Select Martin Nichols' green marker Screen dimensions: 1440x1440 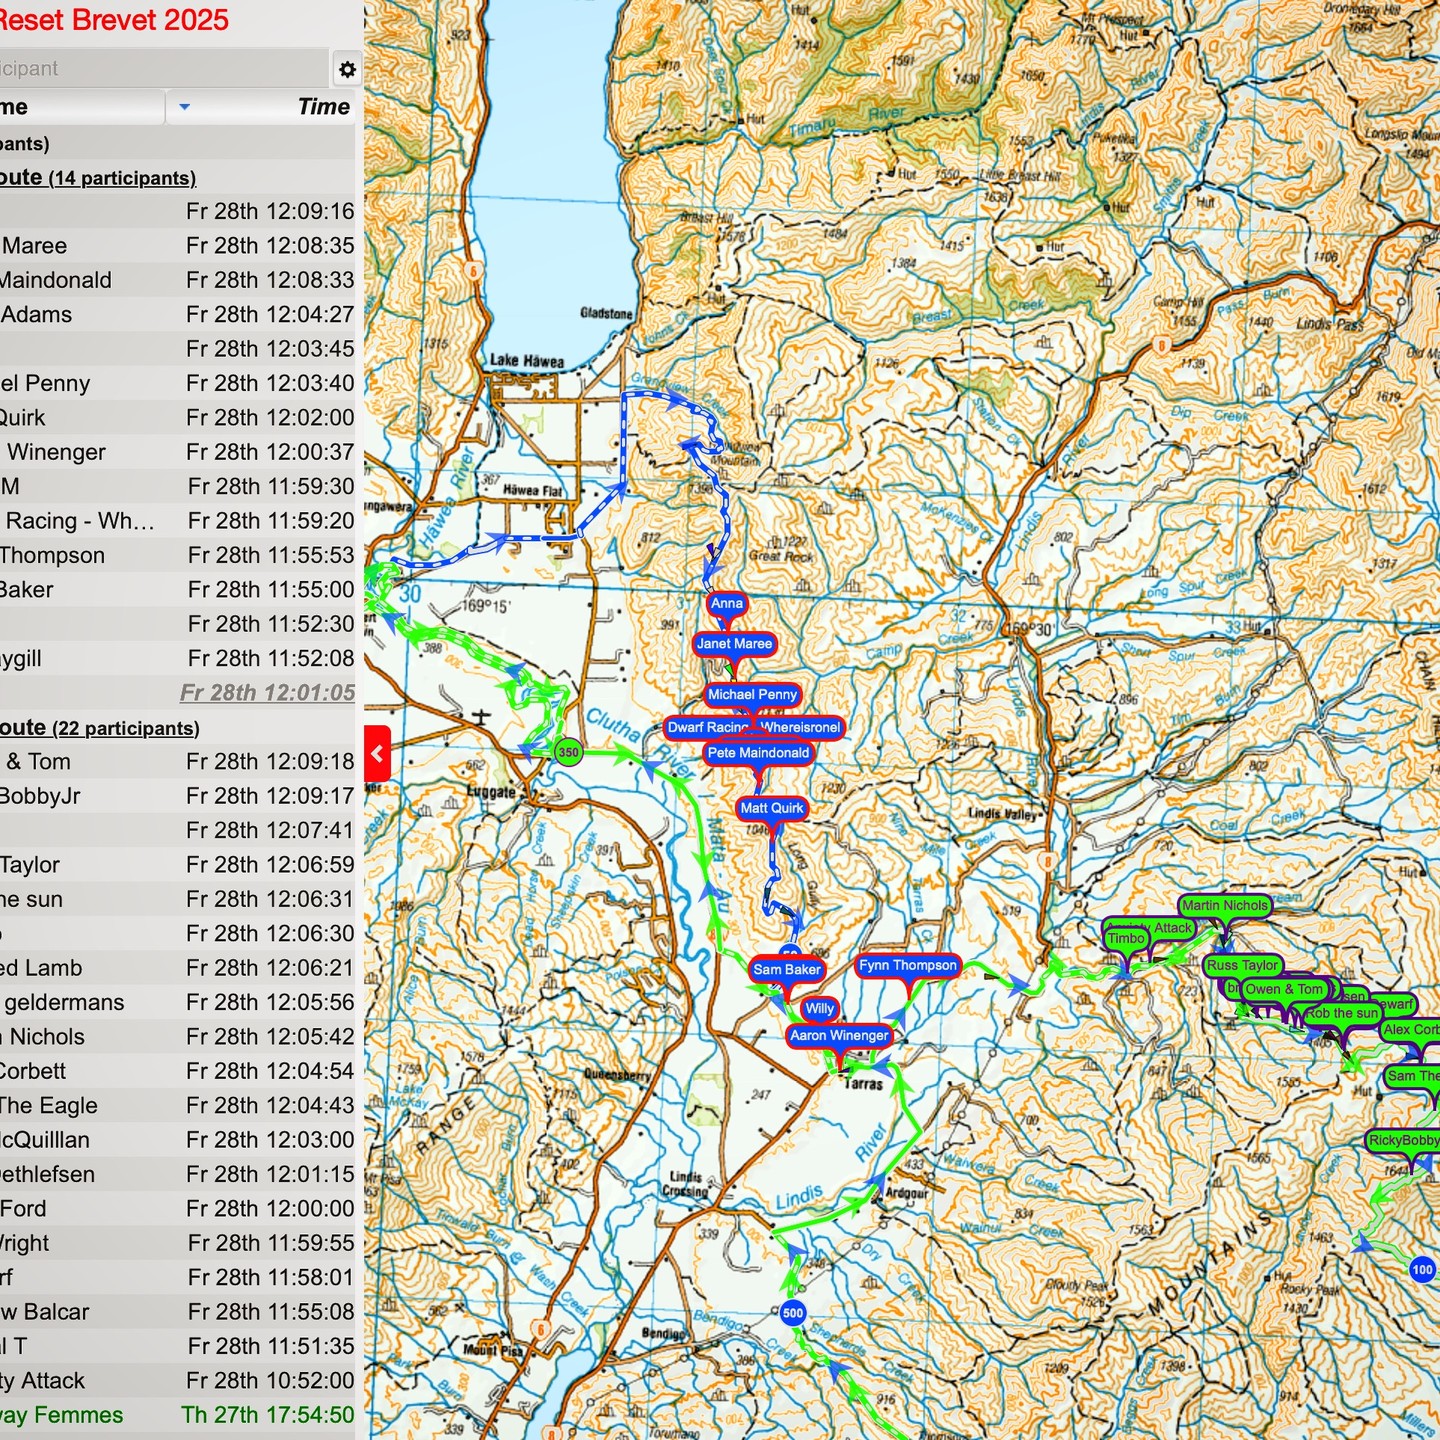pos(1224,906)
